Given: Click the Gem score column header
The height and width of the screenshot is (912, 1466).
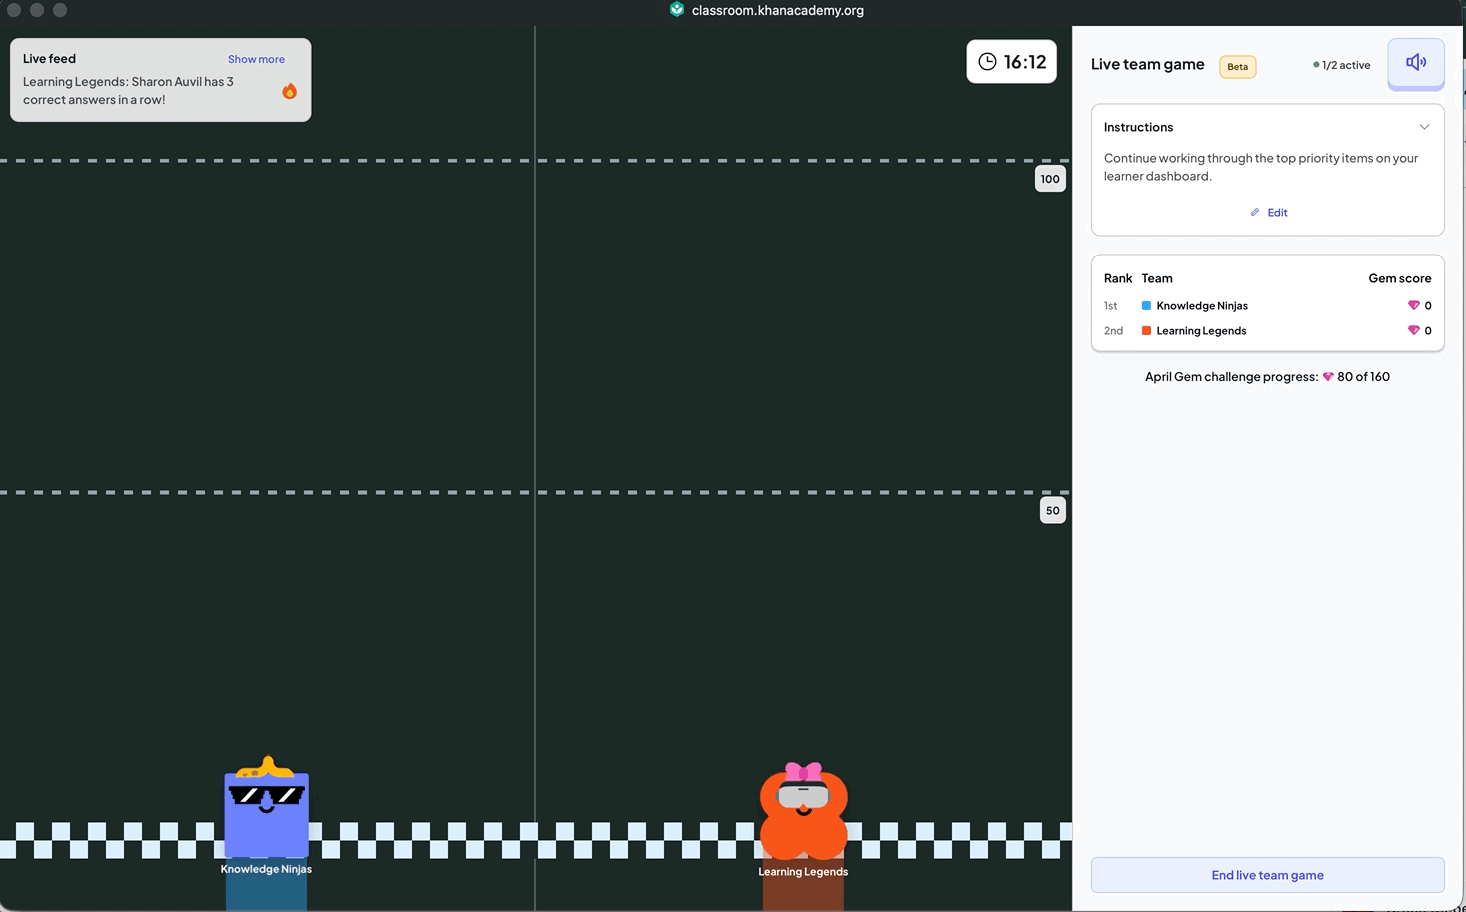Looking at the screenshot, I should tap(1399, 278).
